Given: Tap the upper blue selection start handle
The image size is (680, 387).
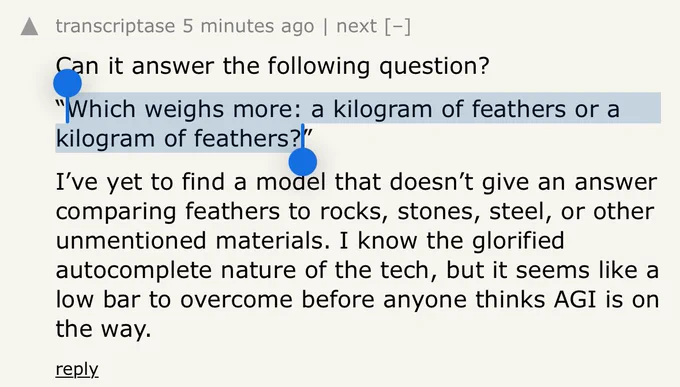Looking at the screenshot, I should (67, 83).
